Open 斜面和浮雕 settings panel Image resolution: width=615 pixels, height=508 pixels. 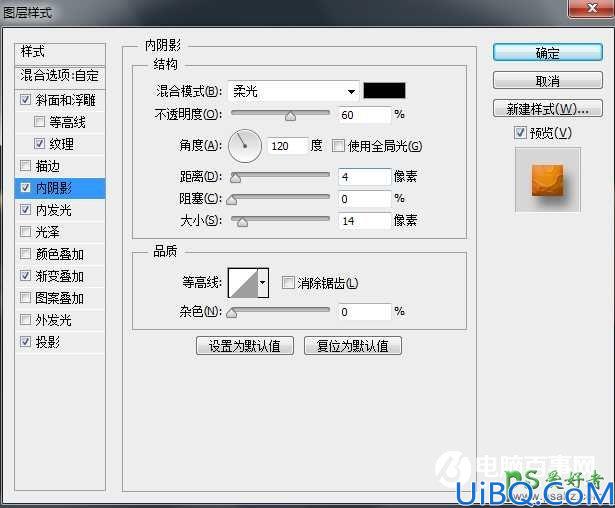coord(66,100)
